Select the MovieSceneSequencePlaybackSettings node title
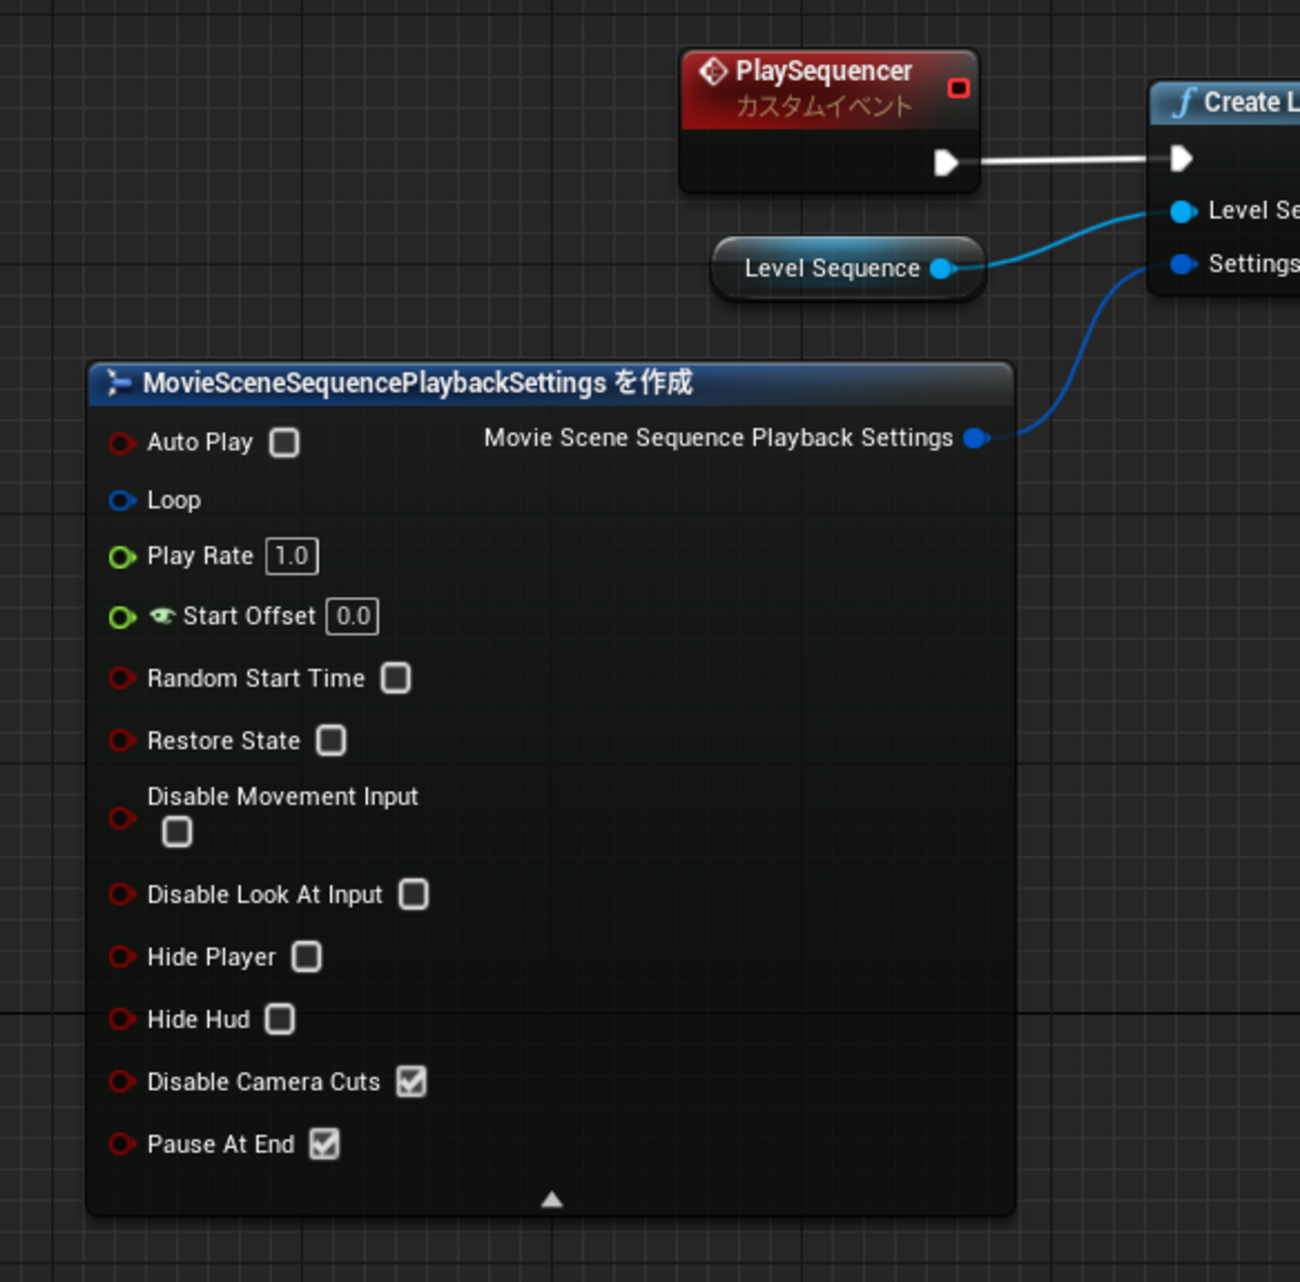Image resolution: width=1300 pixels, height=1282 pixels. [418, 383]
